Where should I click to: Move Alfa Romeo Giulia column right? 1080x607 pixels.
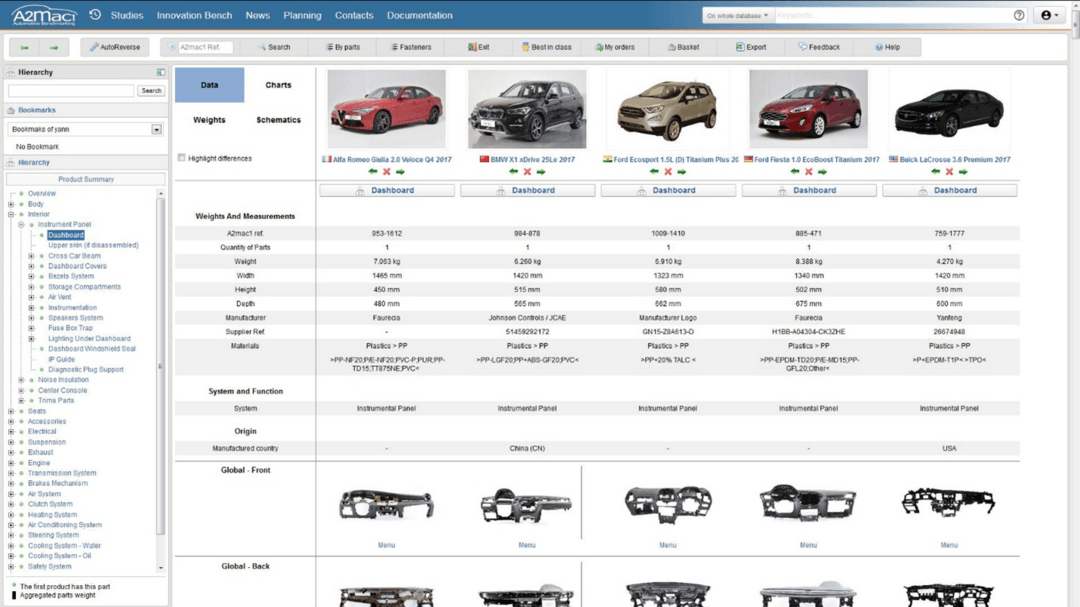[400, 172]
